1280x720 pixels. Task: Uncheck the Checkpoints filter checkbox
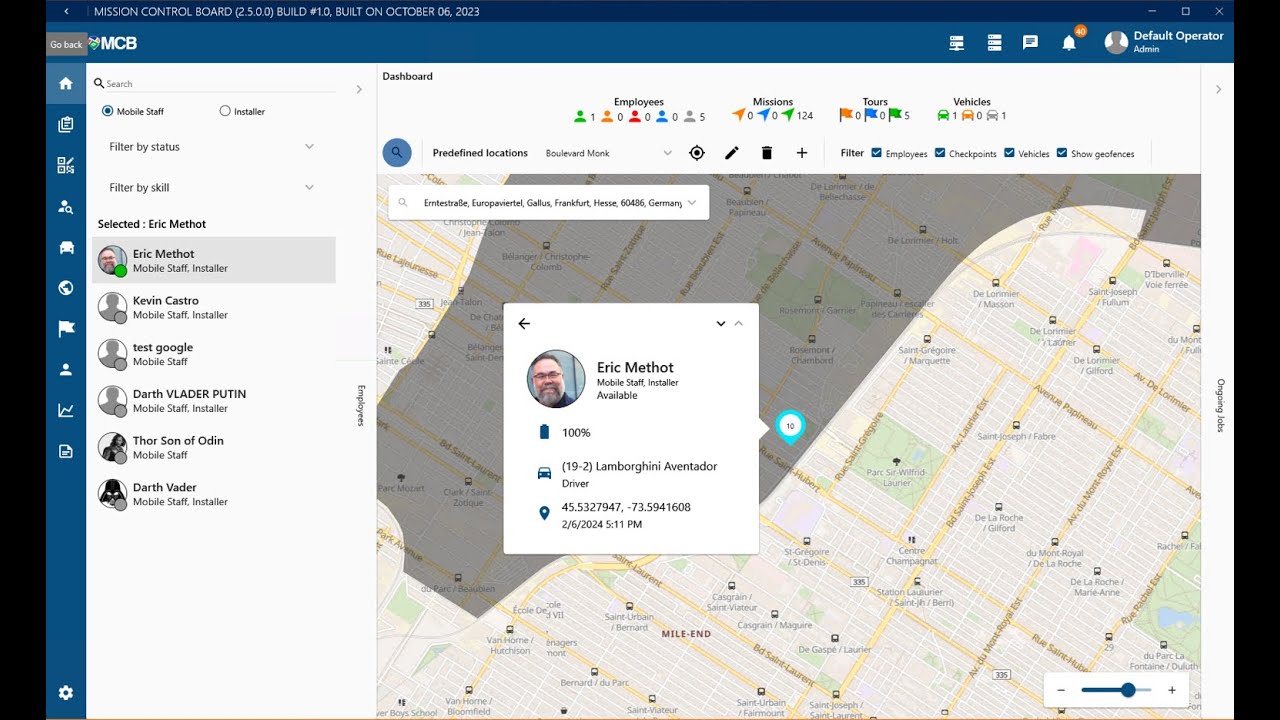pyautogui.click(x=940, y=153)
